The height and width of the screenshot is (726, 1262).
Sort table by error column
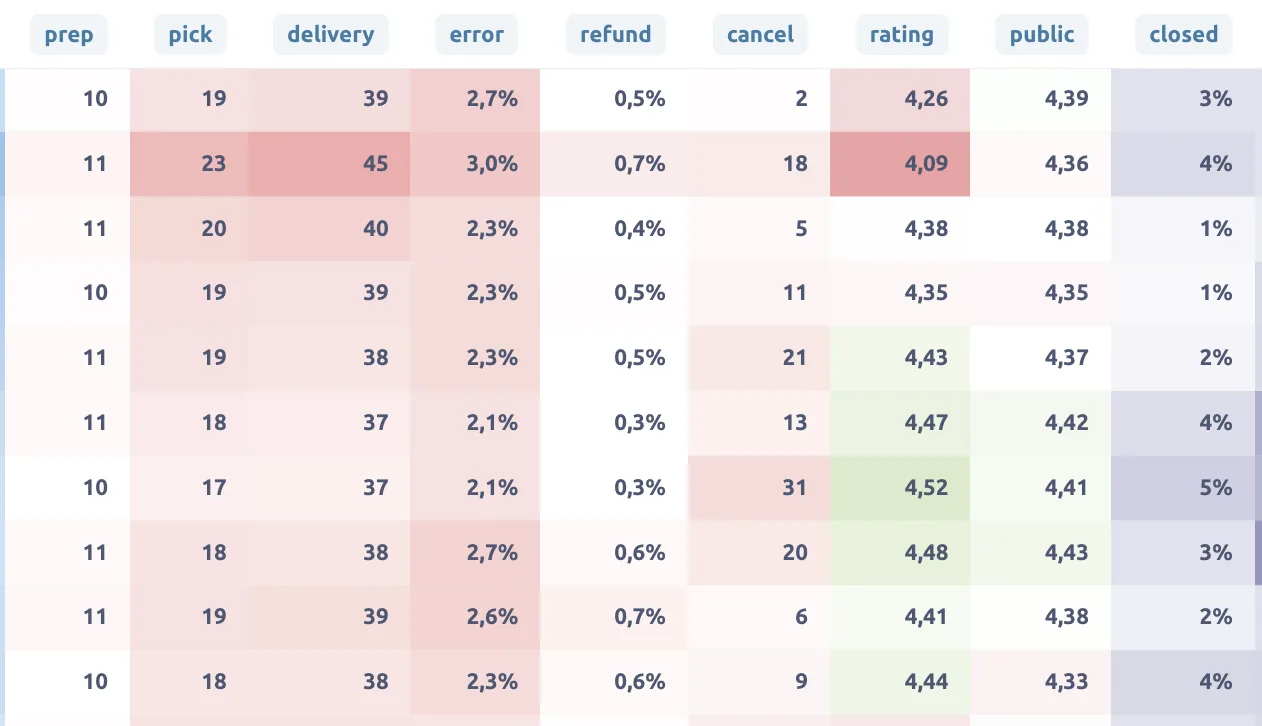[x=476, y=35]
